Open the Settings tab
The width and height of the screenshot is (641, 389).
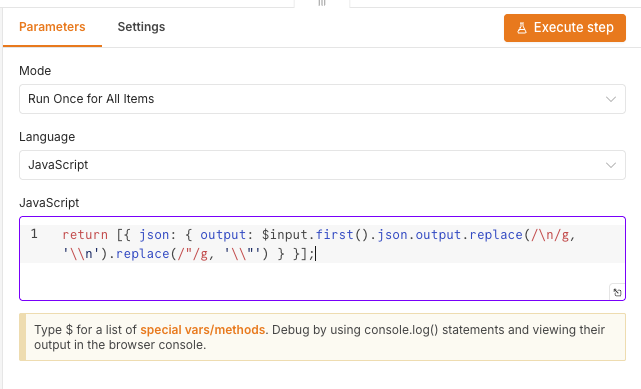(141, 27)
